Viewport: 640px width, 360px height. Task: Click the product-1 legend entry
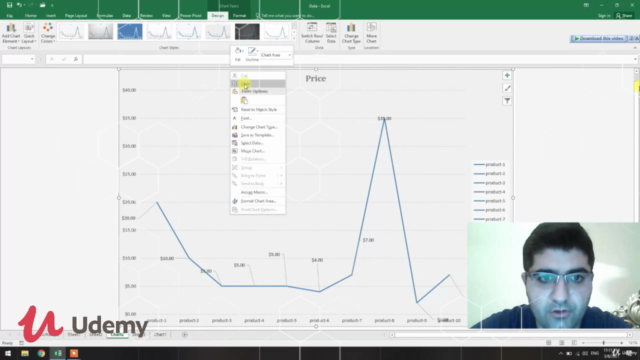point(489,164)
